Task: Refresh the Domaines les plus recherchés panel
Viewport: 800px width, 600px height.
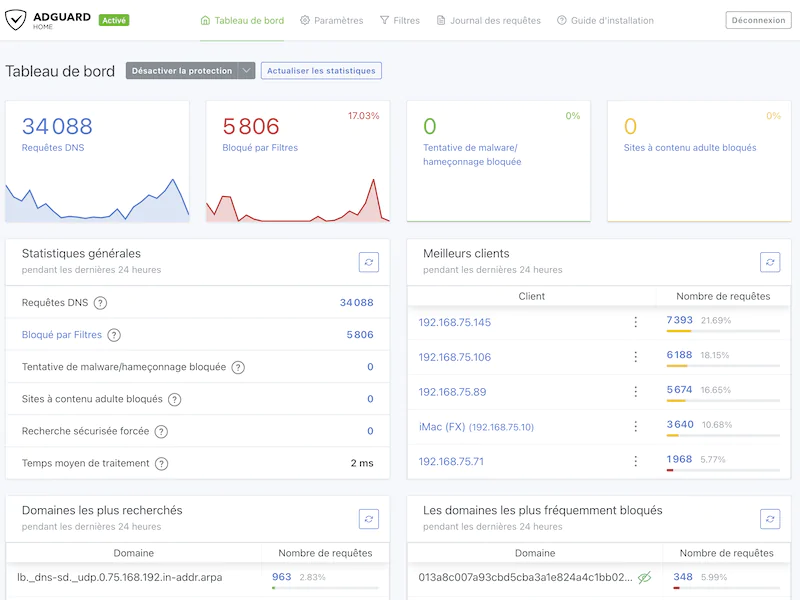Action: point(369,519)
